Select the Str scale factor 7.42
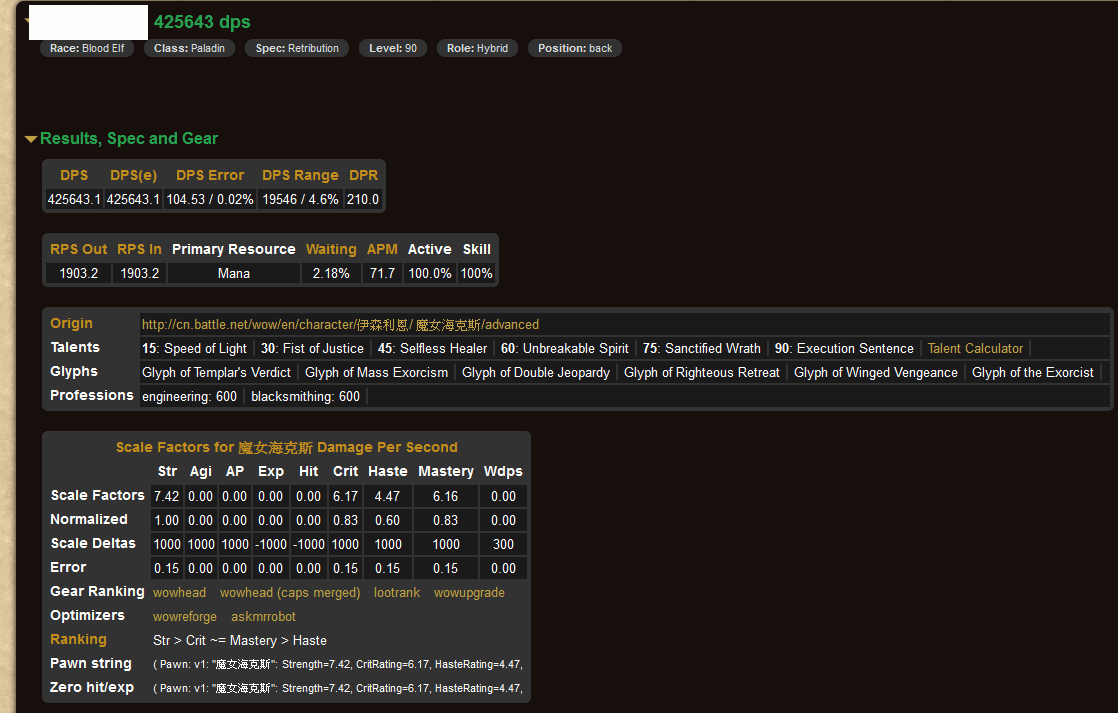Screen dimensions: 1118x713 [166, 496]
